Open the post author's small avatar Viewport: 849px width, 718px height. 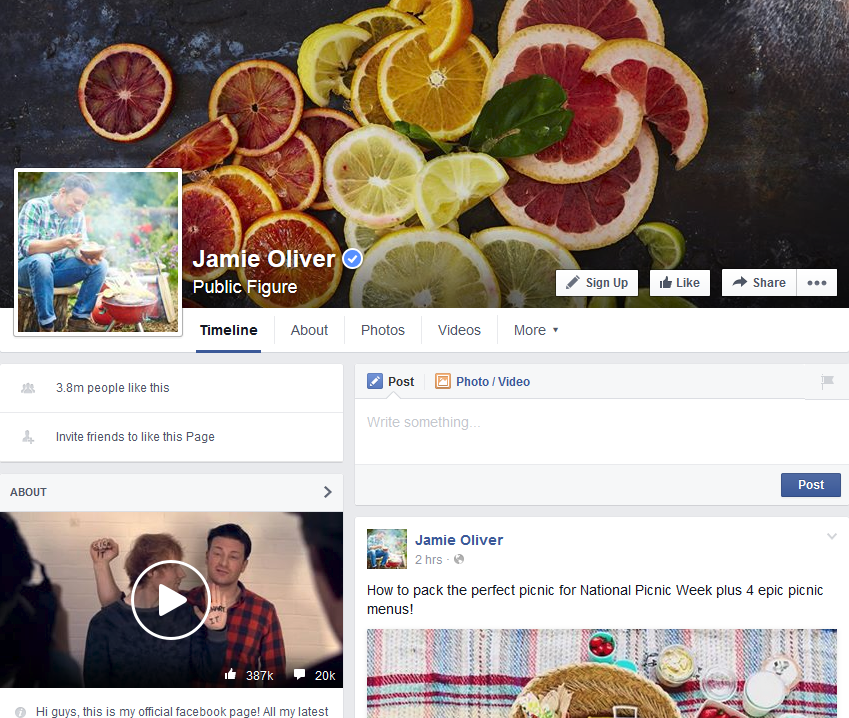pyautogui.click(x=387, y=549)
